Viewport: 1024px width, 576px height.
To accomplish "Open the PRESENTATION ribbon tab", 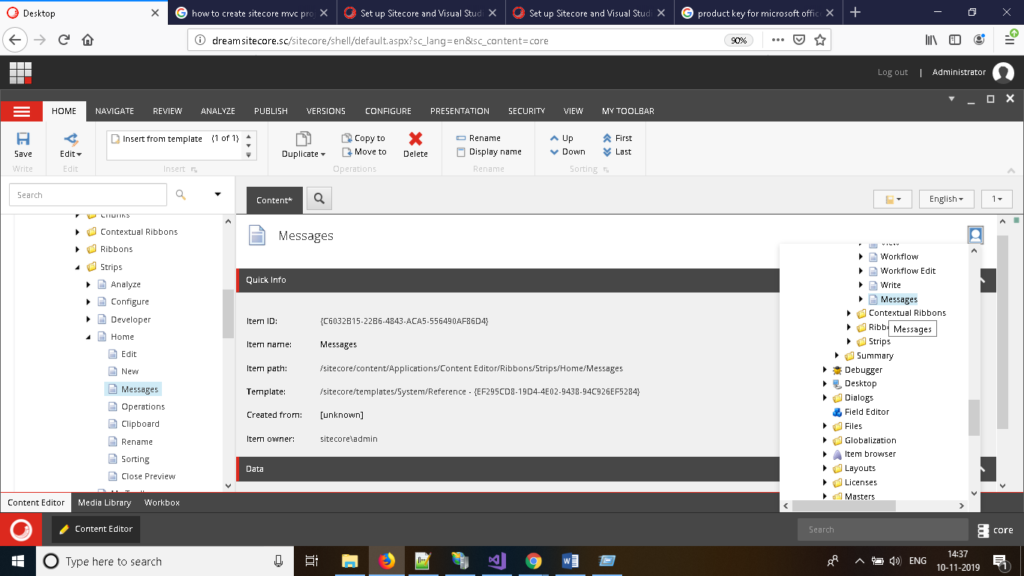I will [459, 111].
